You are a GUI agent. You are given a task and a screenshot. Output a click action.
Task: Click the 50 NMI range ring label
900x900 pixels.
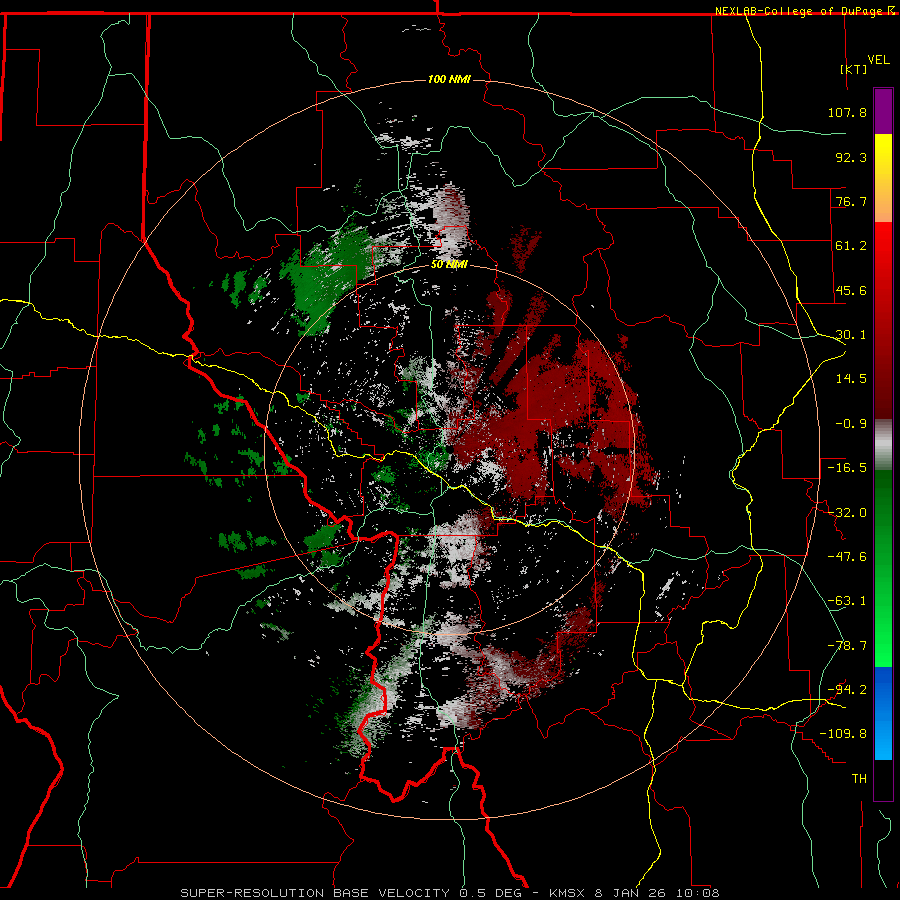coord(449,265)
